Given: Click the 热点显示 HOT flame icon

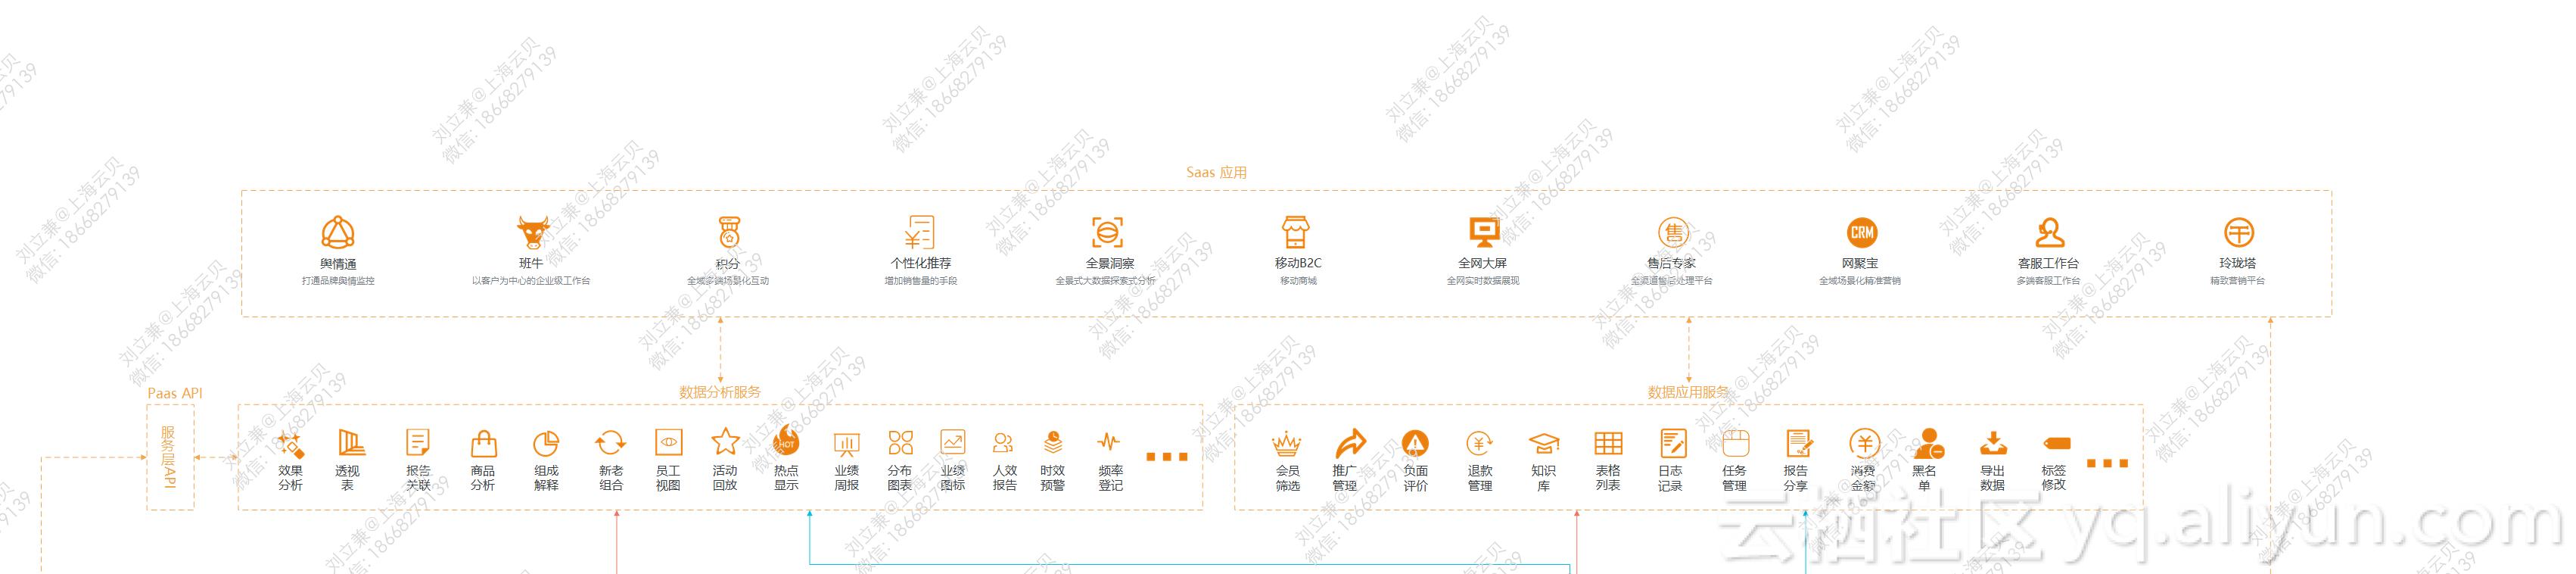Looking at the screenshot, I should coord(786,441).
